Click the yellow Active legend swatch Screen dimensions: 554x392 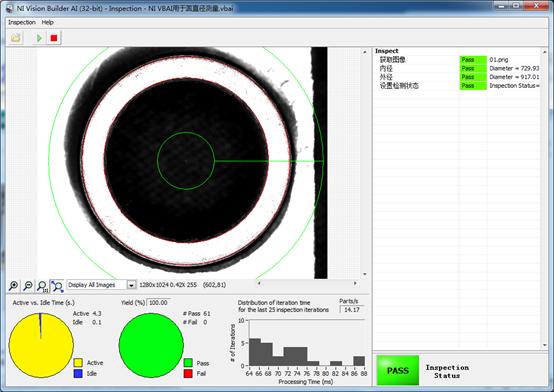[x=78, y=363]
